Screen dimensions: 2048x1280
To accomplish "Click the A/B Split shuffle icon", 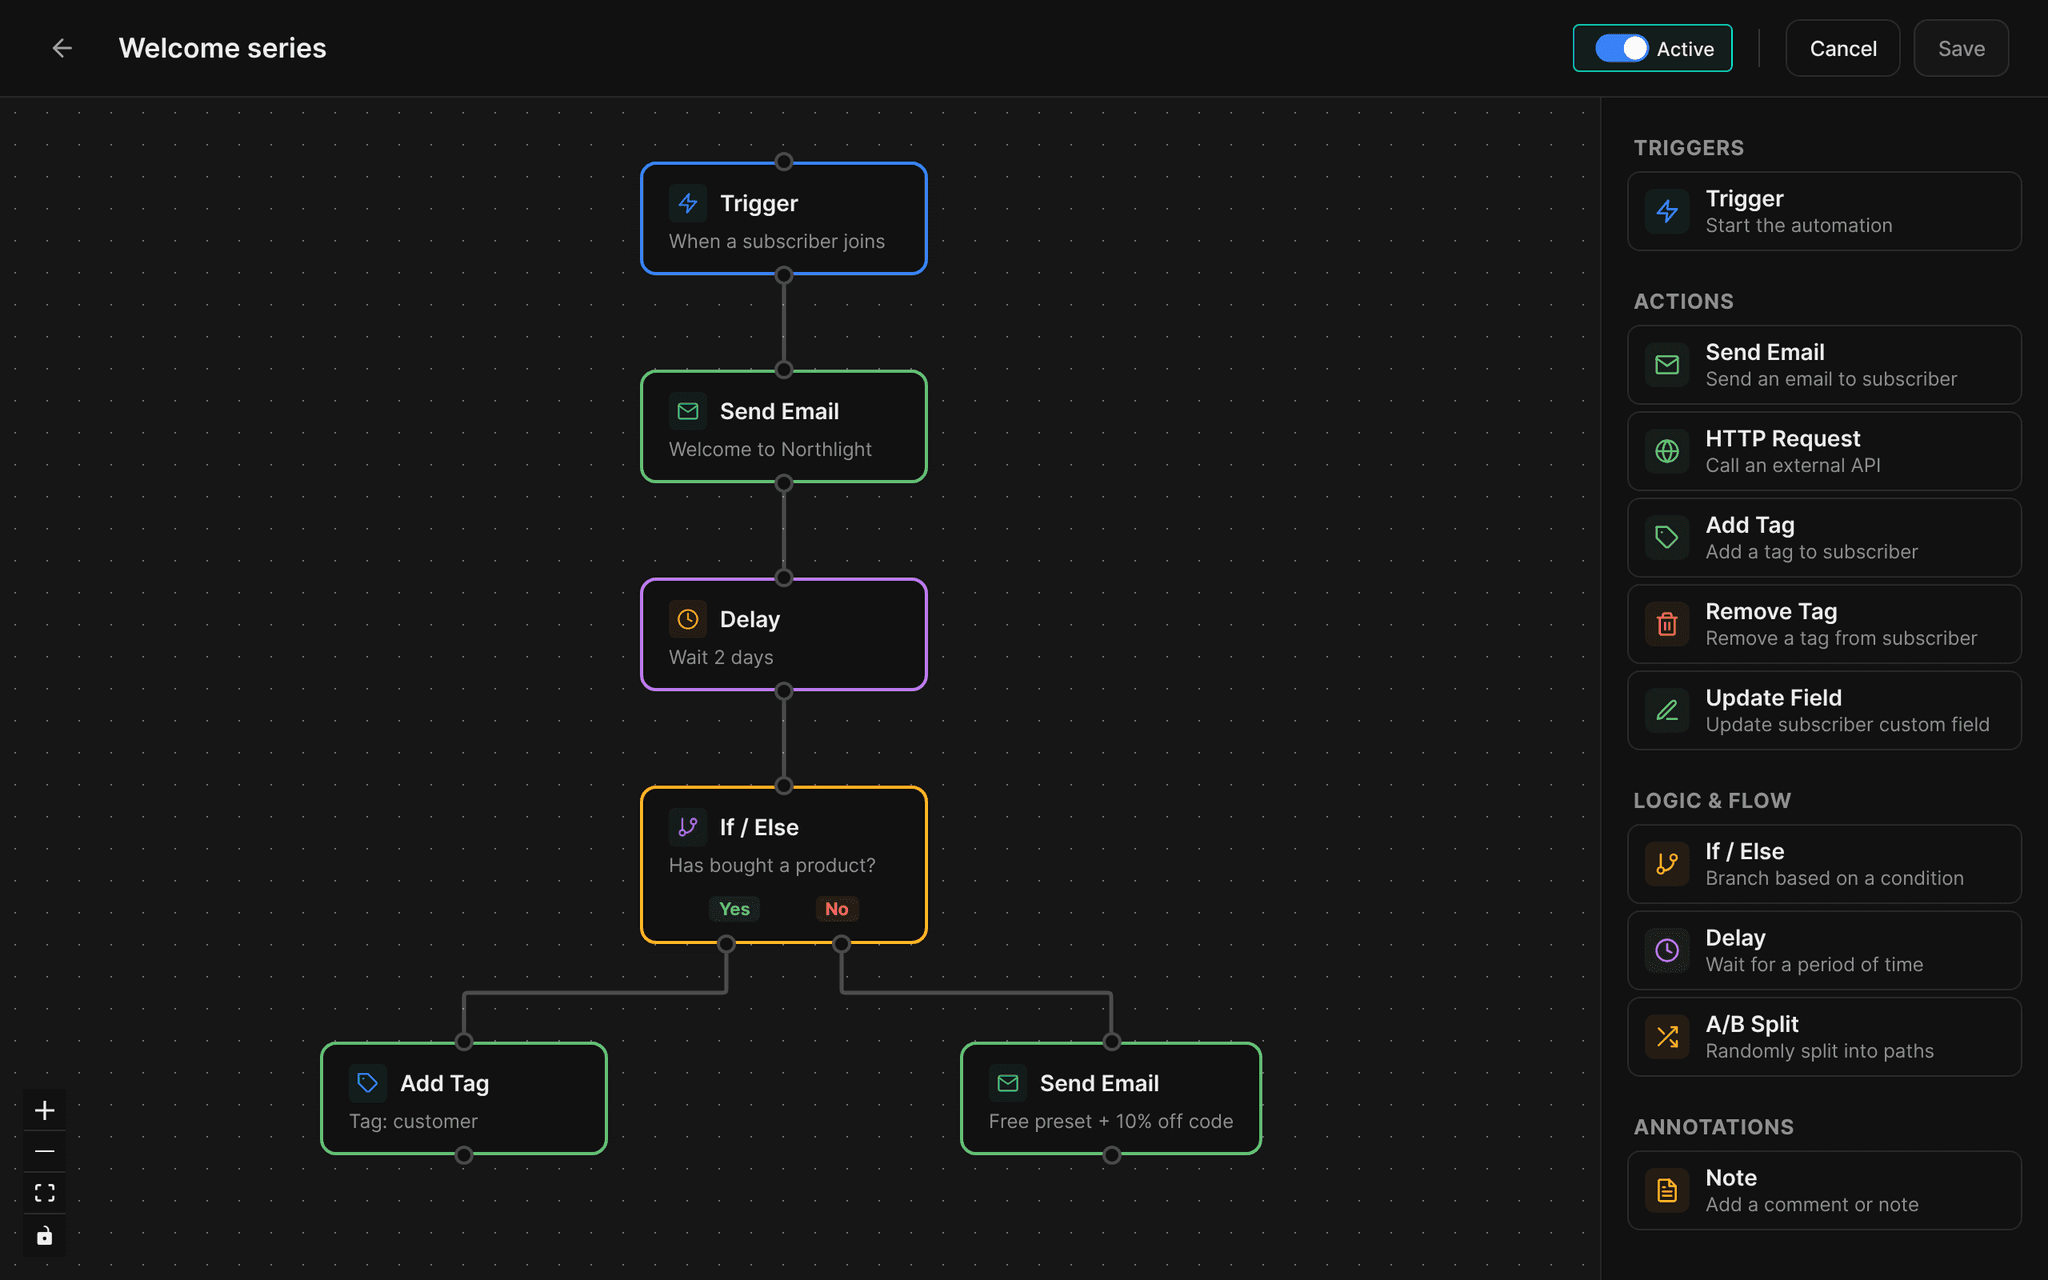I will [1667, 1037].
